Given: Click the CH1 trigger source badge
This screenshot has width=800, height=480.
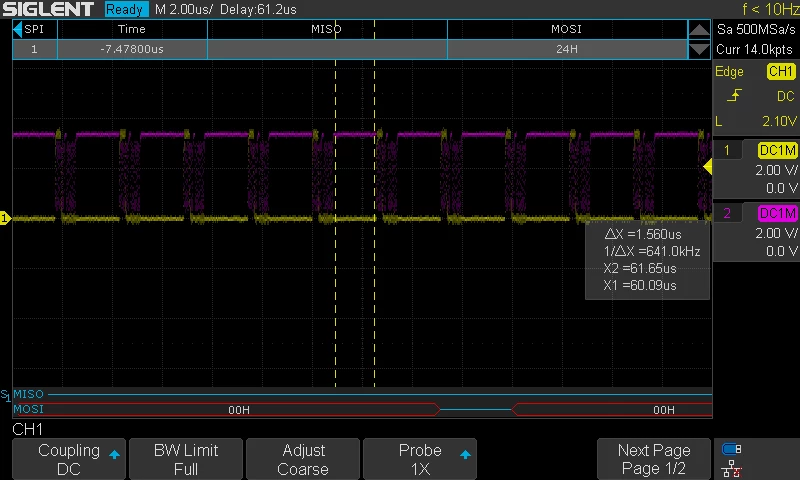Looking at the screenshot, I should (x=781, y=71).
